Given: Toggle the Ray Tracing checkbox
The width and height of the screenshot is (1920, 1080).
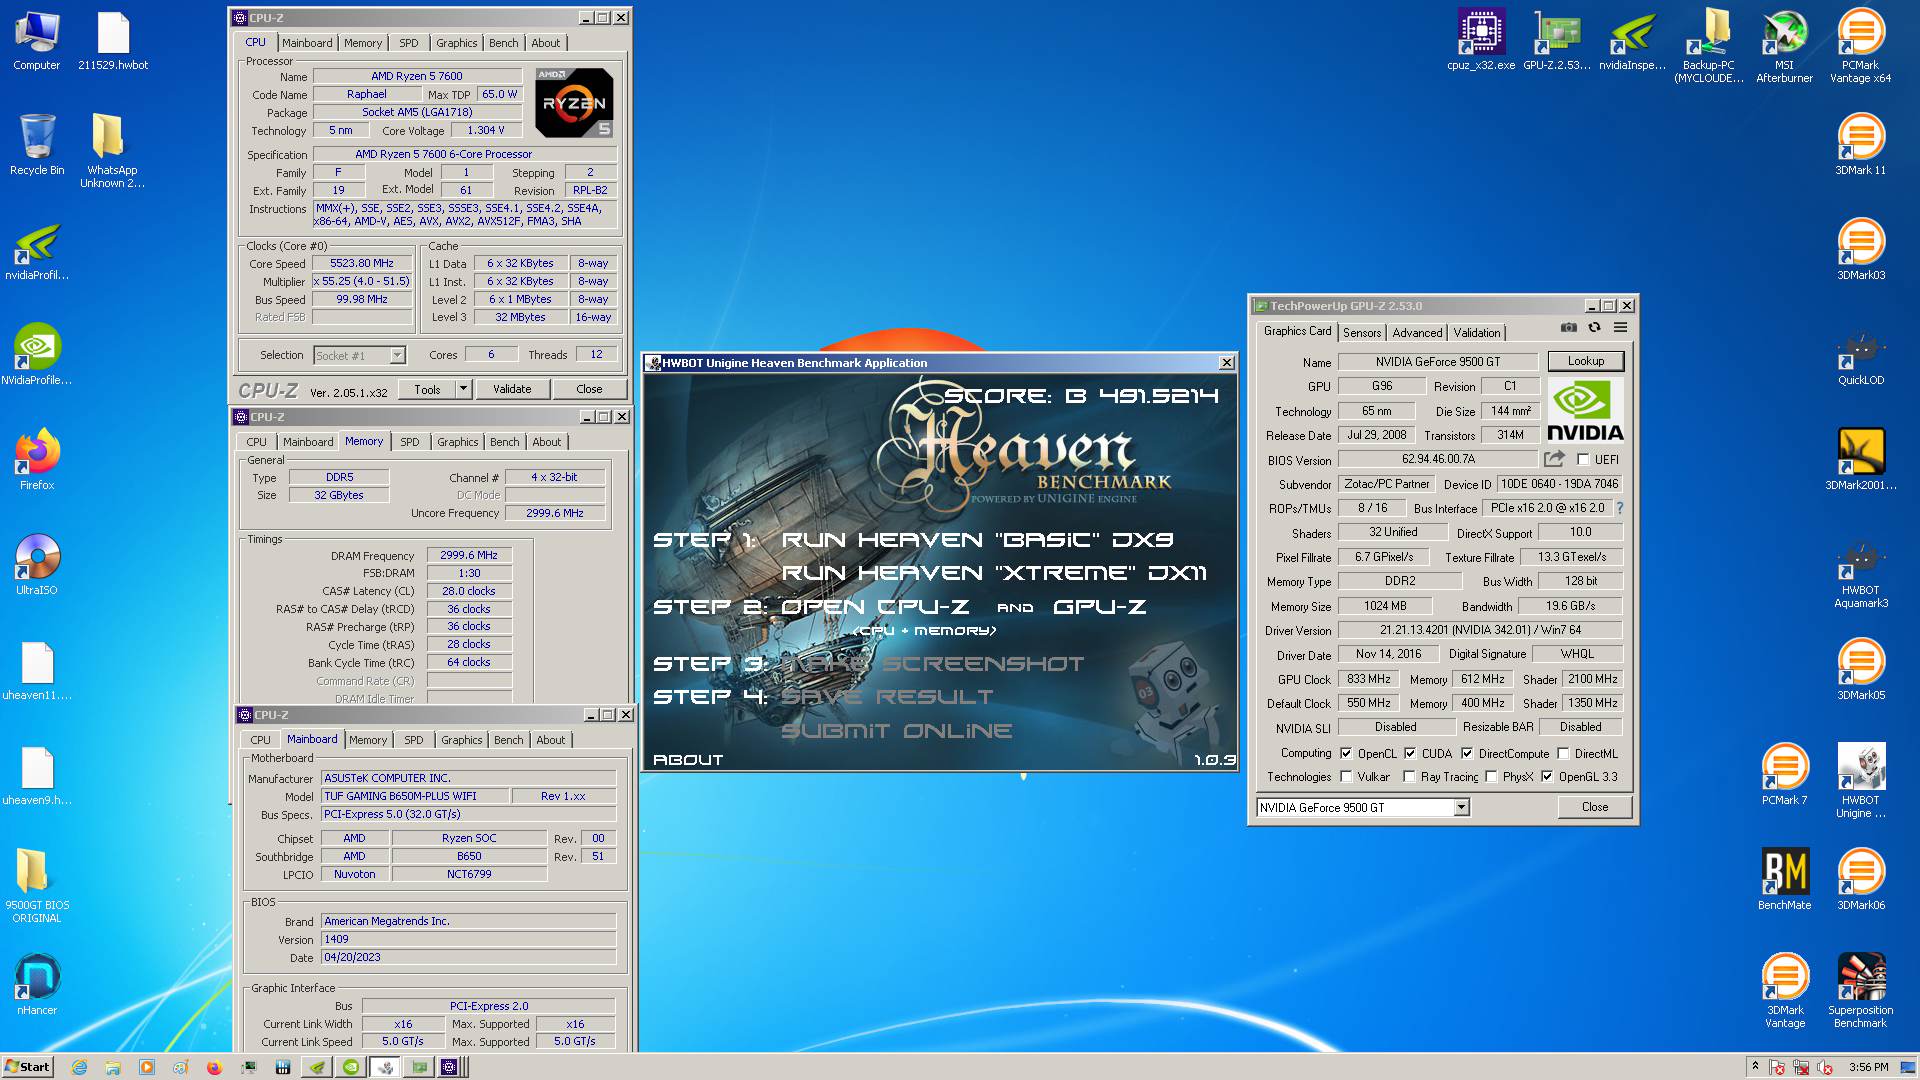Looking at the screenshot, I should [1409, 777].
